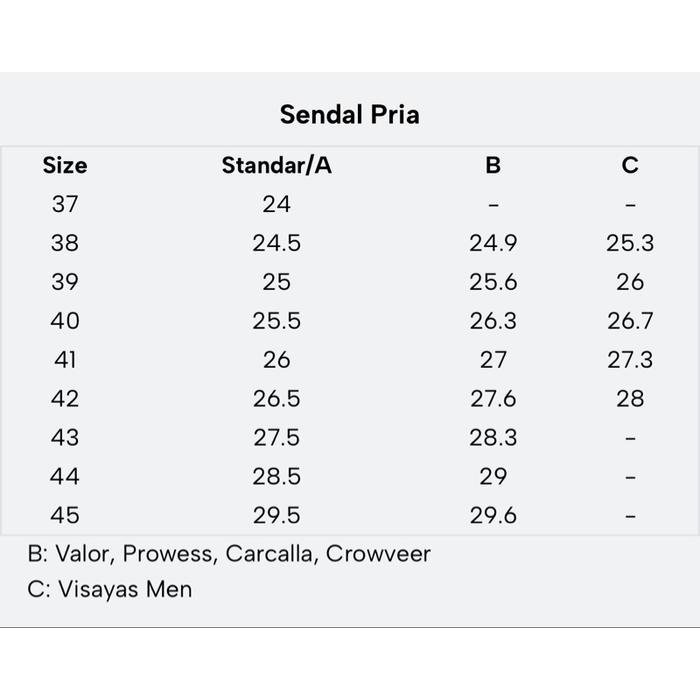Click the footnote listing Valor, Prowess, Carcalla, Crowveer
Image resolution: width=700 pixels, height=700 pixels.
coord(229,553)
